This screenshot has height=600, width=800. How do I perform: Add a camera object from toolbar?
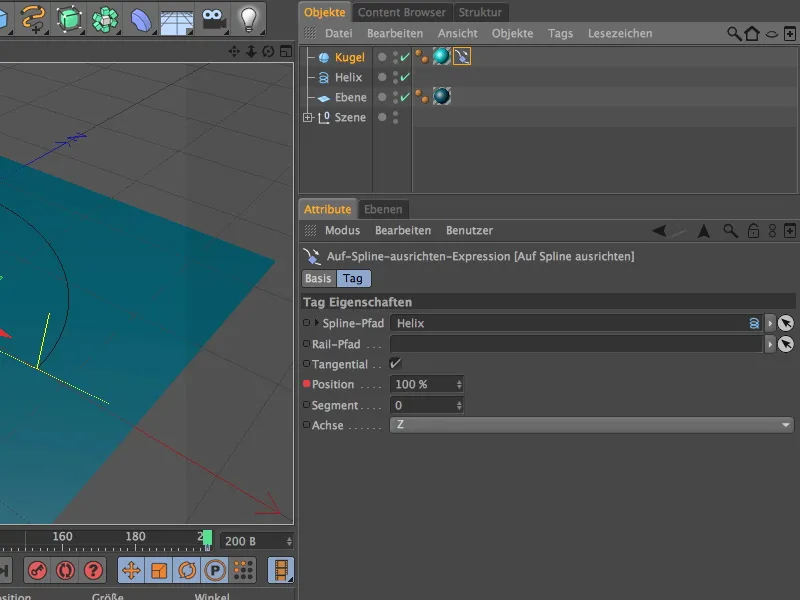(x=213, y=19)
